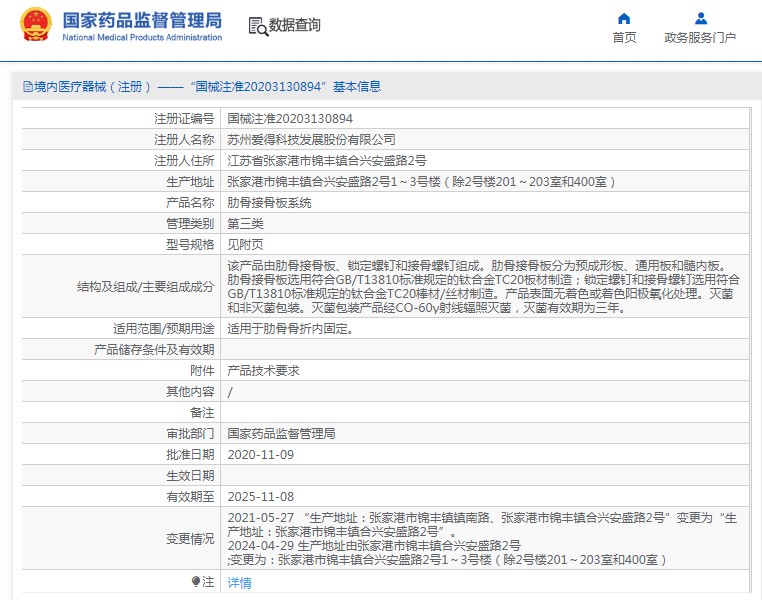Click the 首页 home icon

pos(624,19)
